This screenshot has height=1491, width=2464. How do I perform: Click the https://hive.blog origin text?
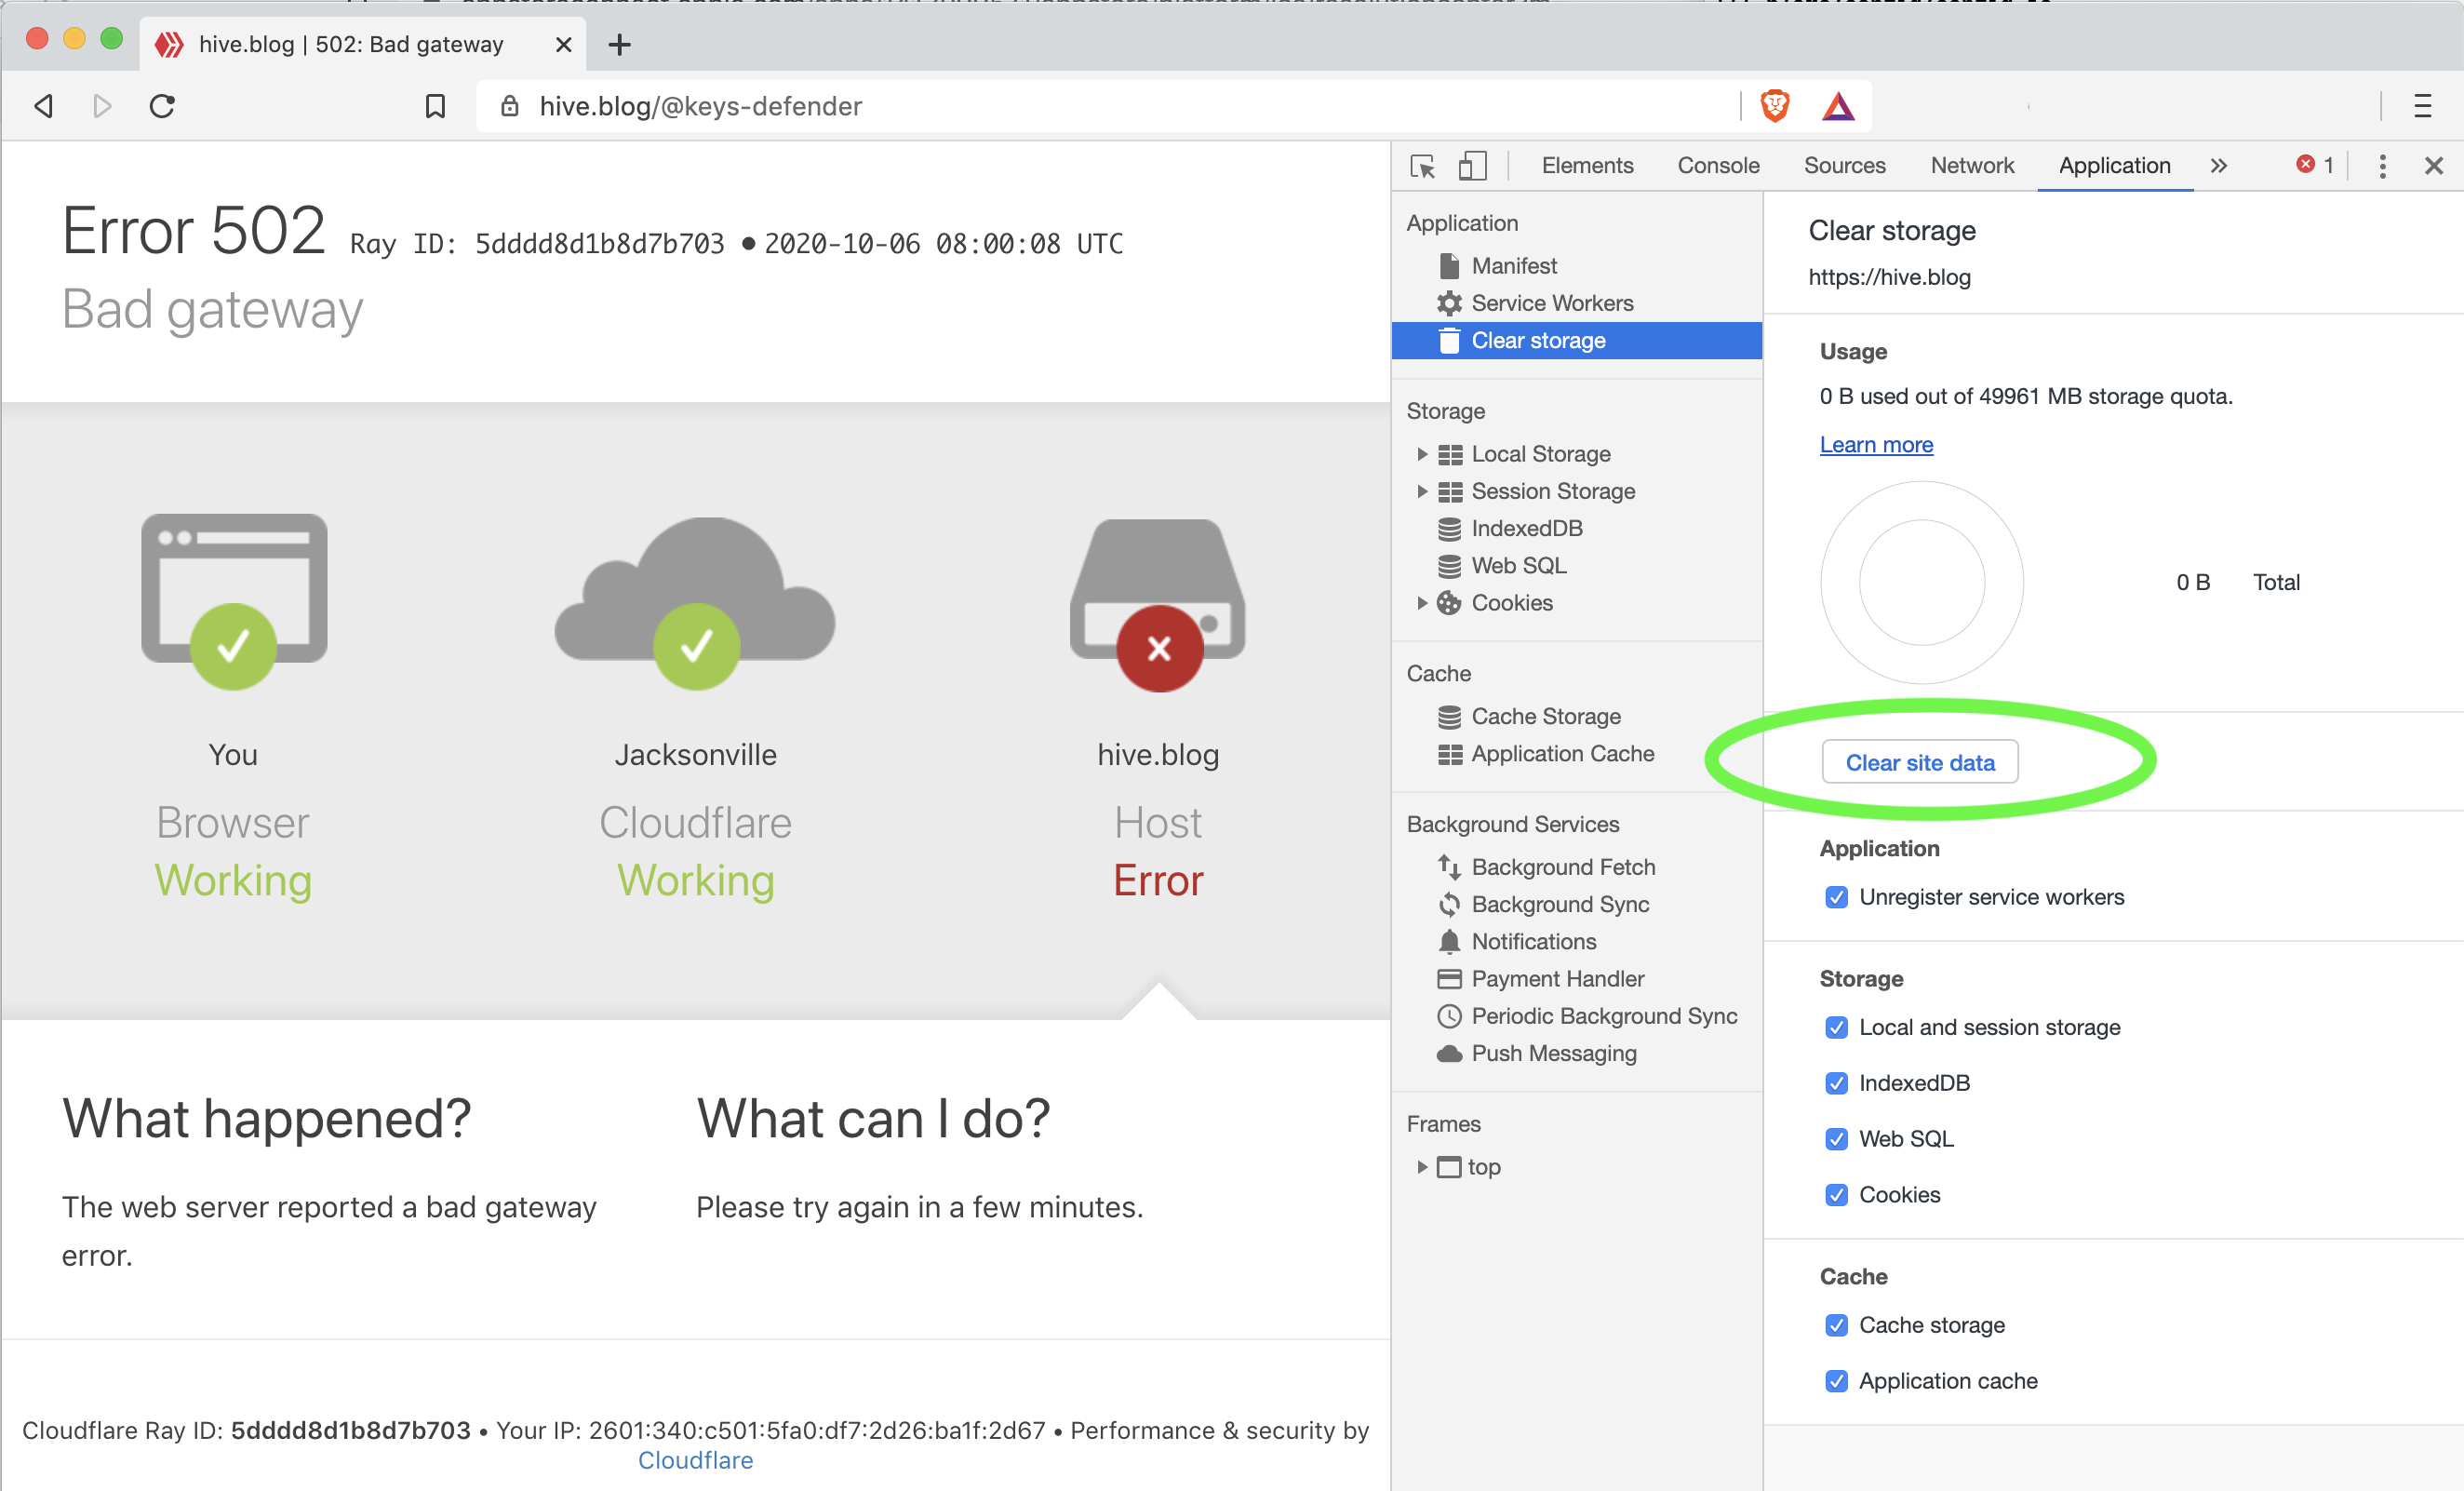pos(1889,277)
